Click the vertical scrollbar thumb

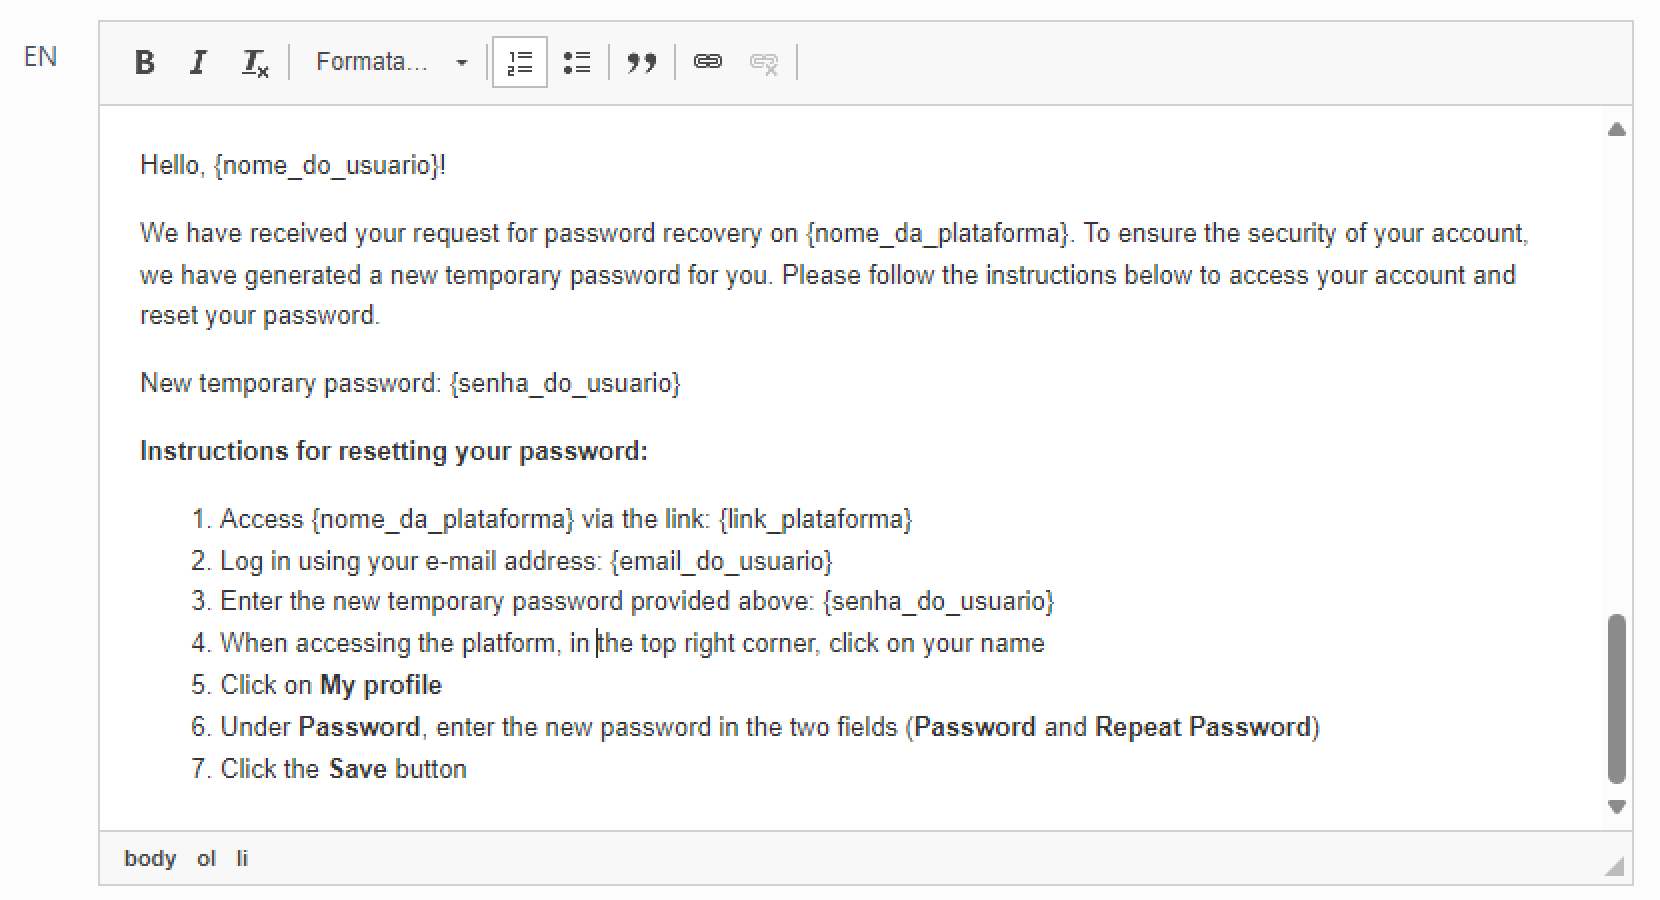(1616, 698)
